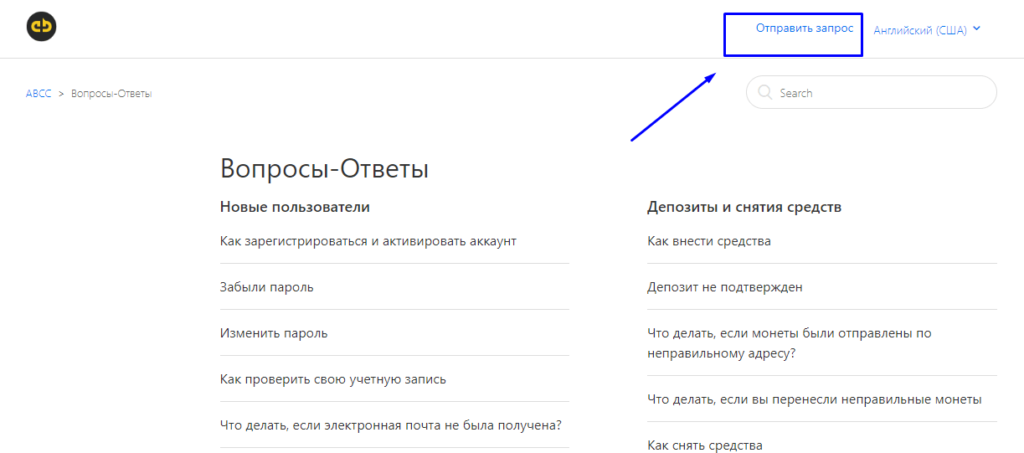Click the ABCC logo icon

(41, 27)
